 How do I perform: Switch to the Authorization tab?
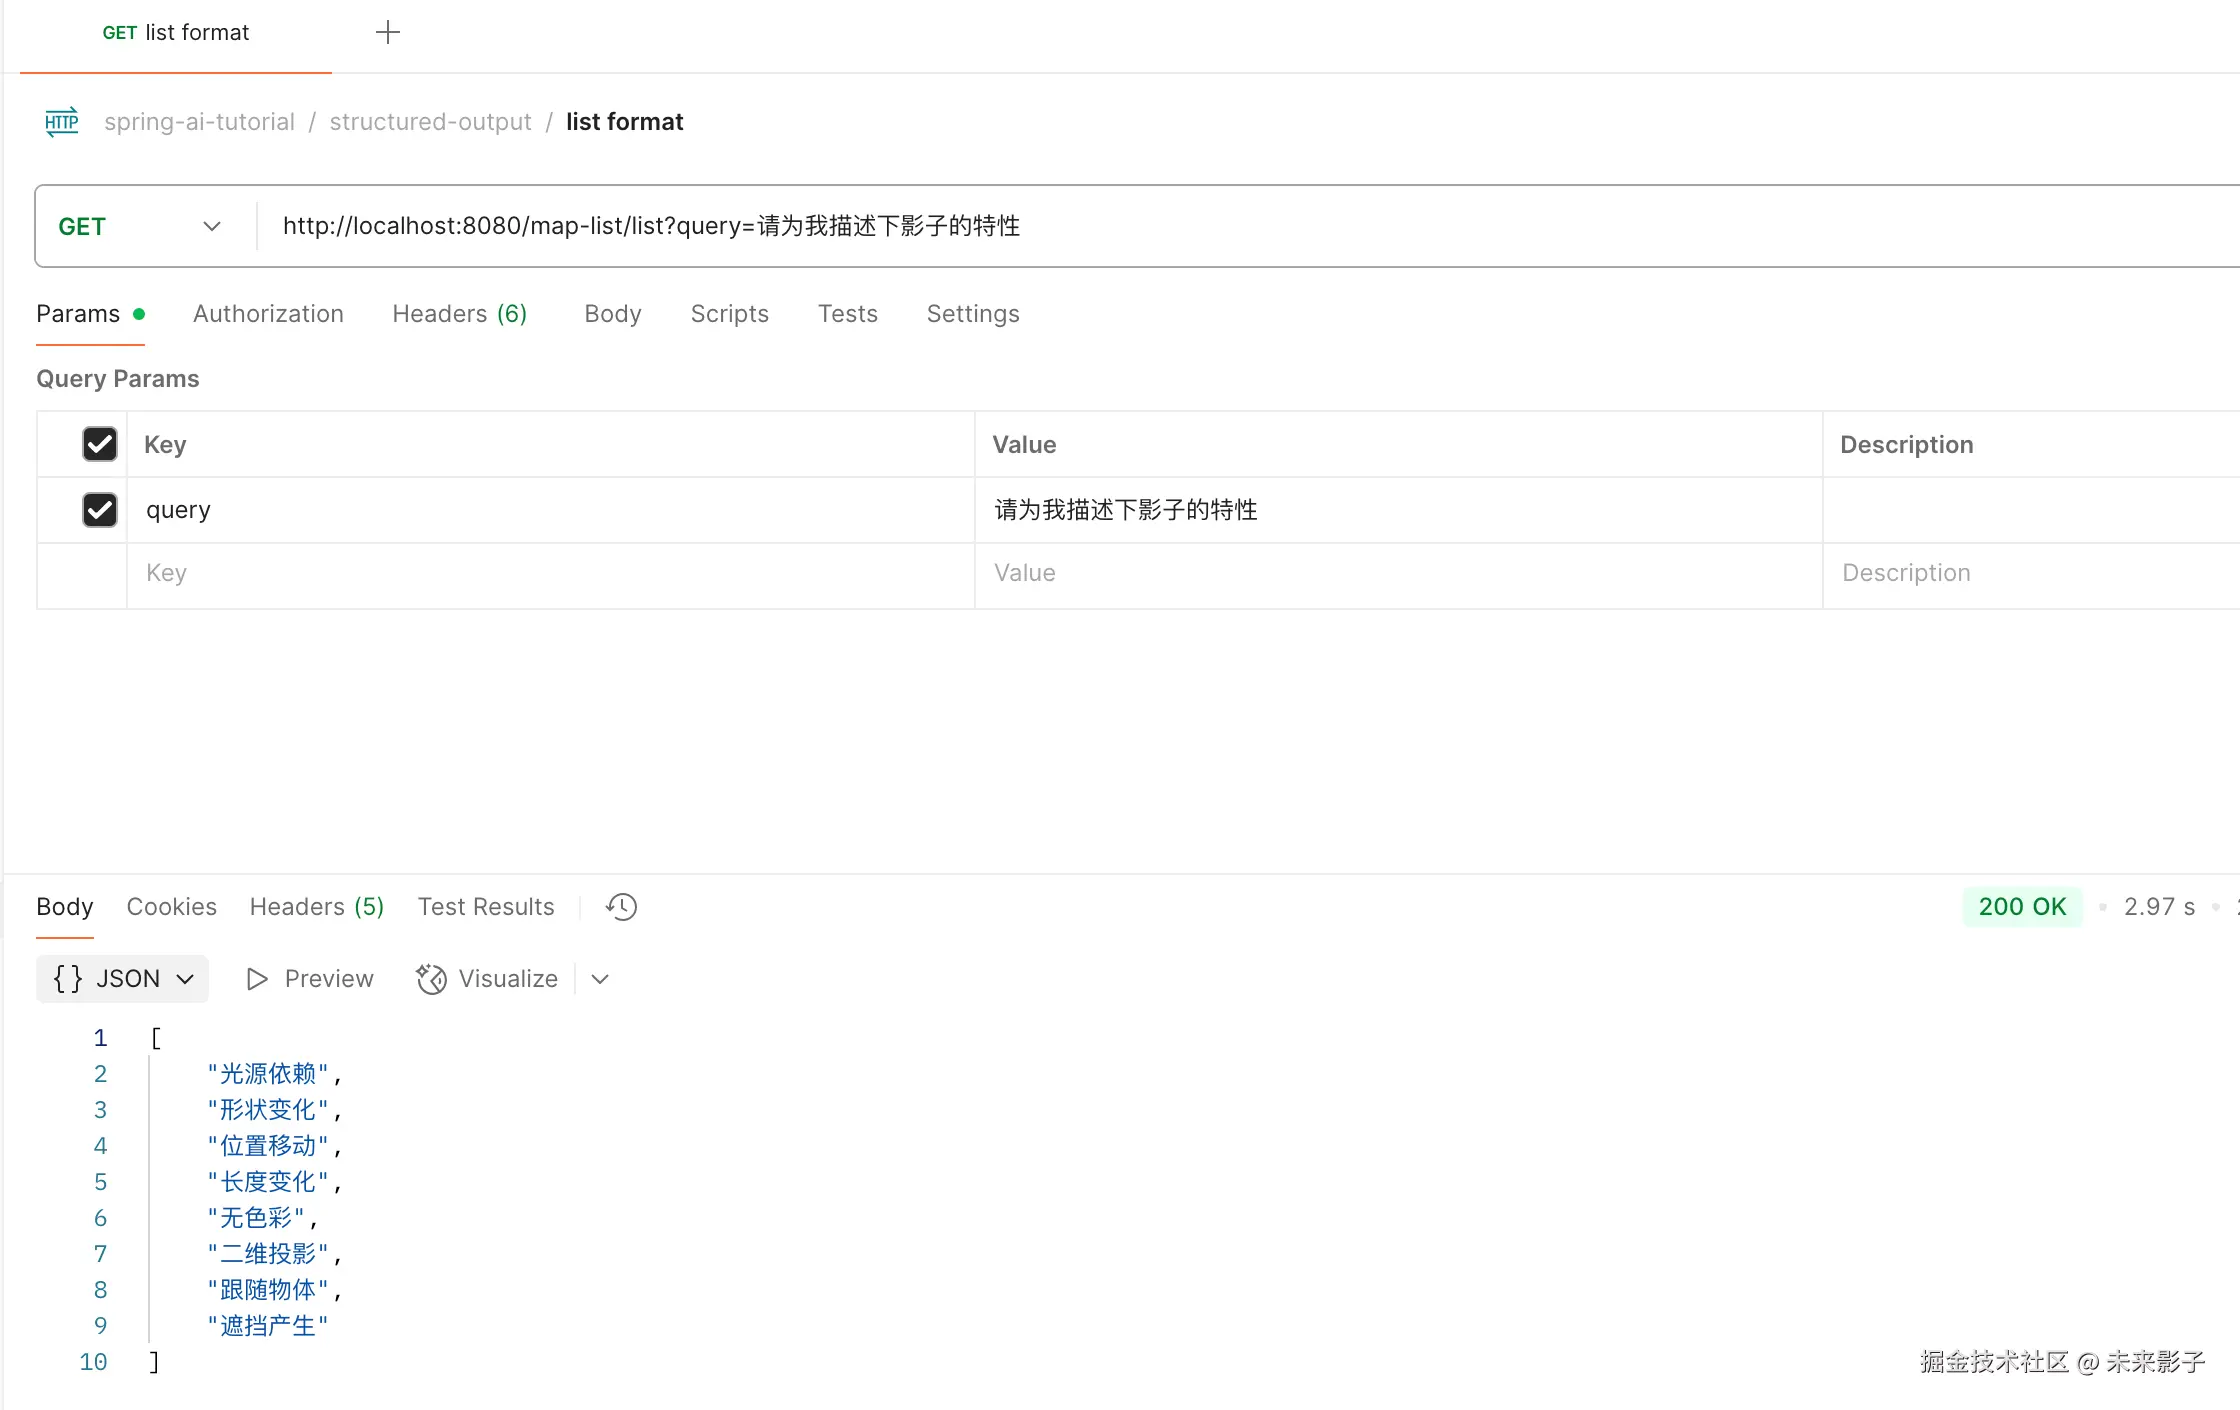pos(268,314)
